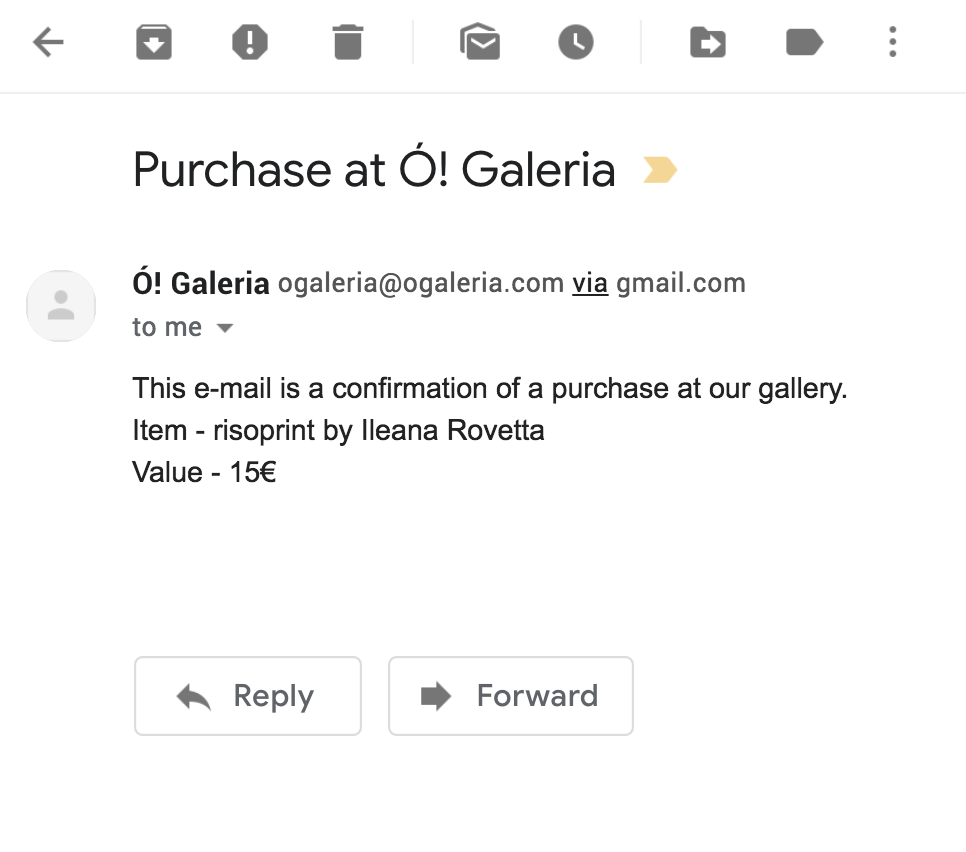Click the subject "Purchase at Ó! Galeria"
966x852 pixels.
[x=374, y=170]
